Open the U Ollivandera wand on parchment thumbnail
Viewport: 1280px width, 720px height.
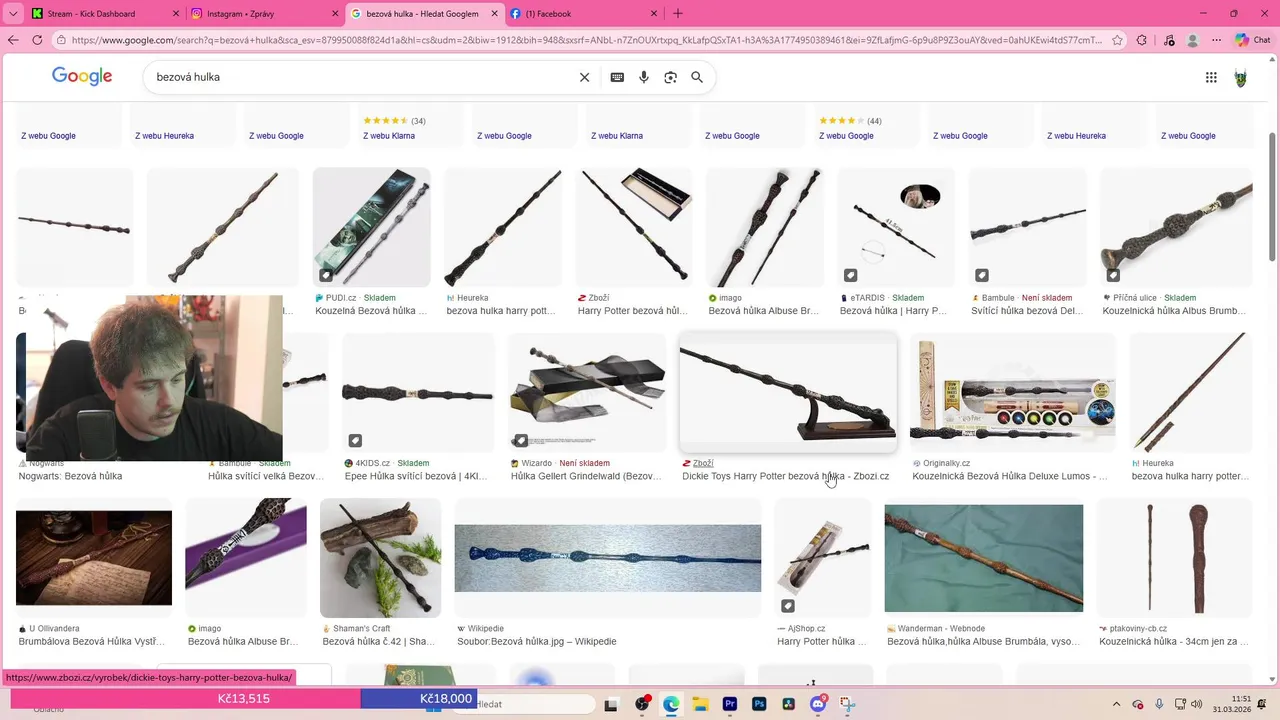94,558
